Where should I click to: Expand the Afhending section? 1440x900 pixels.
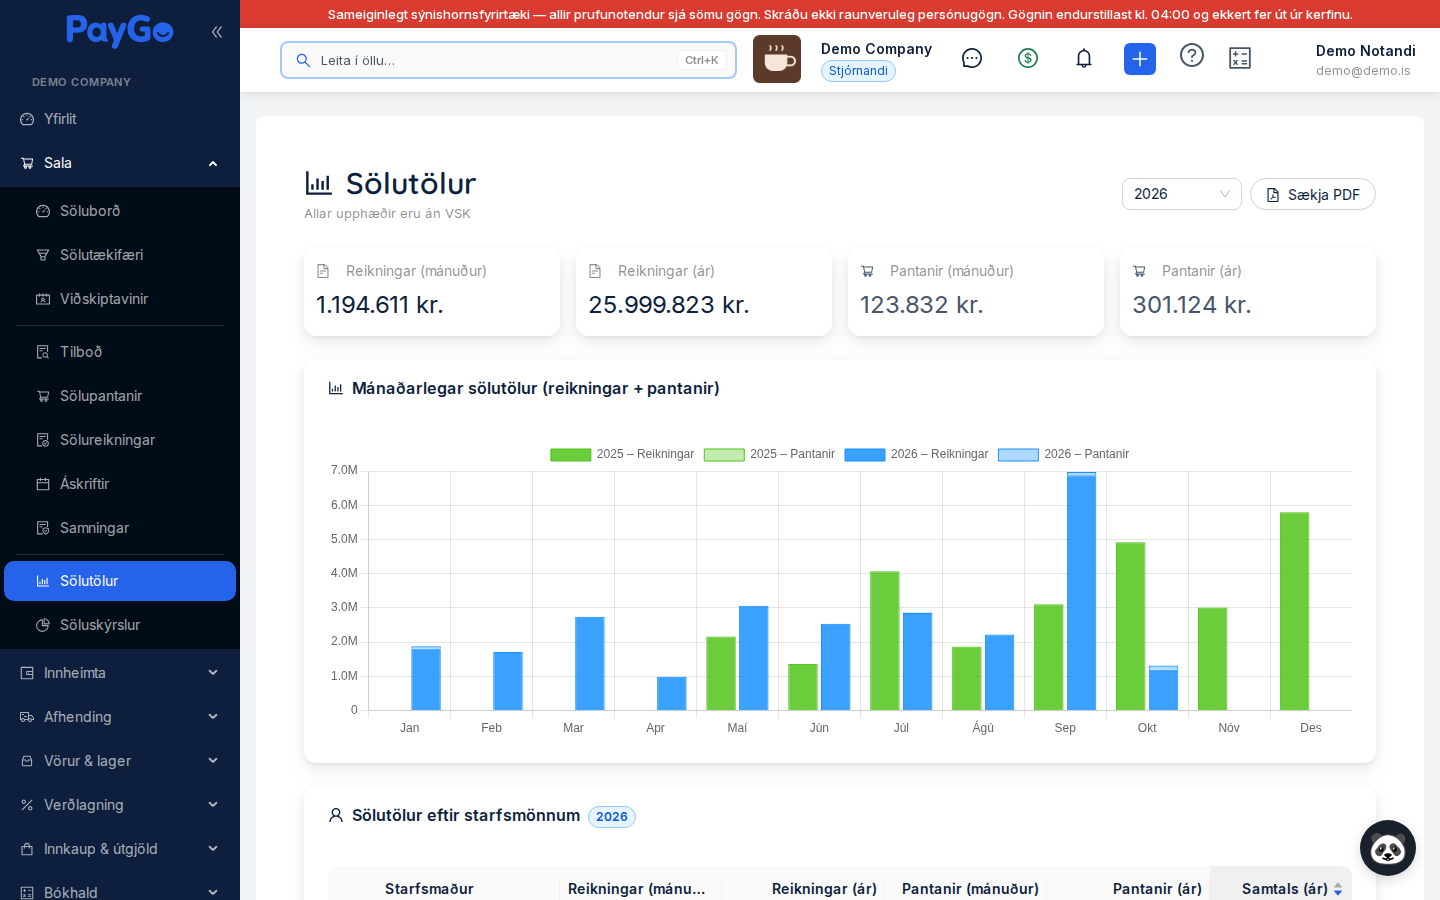pos(120,717)
